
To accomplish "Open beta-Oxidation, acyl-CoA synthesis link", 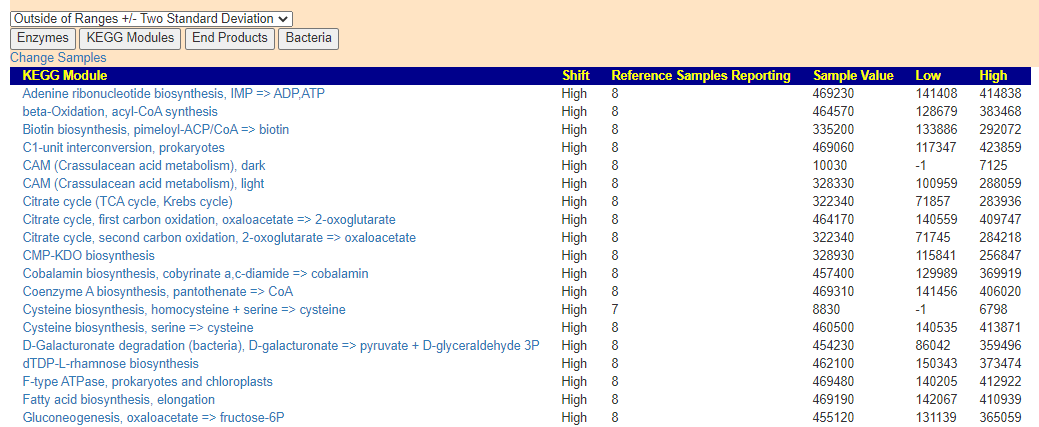I will coord(120,112).
